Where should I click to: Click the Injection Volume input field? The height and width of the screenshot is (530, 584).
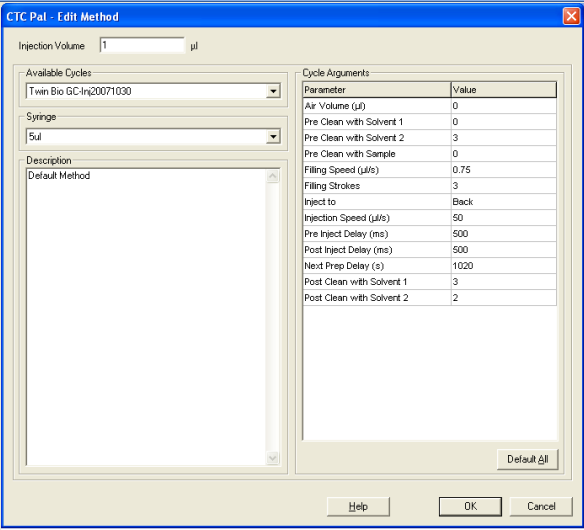tap(142, 45)
